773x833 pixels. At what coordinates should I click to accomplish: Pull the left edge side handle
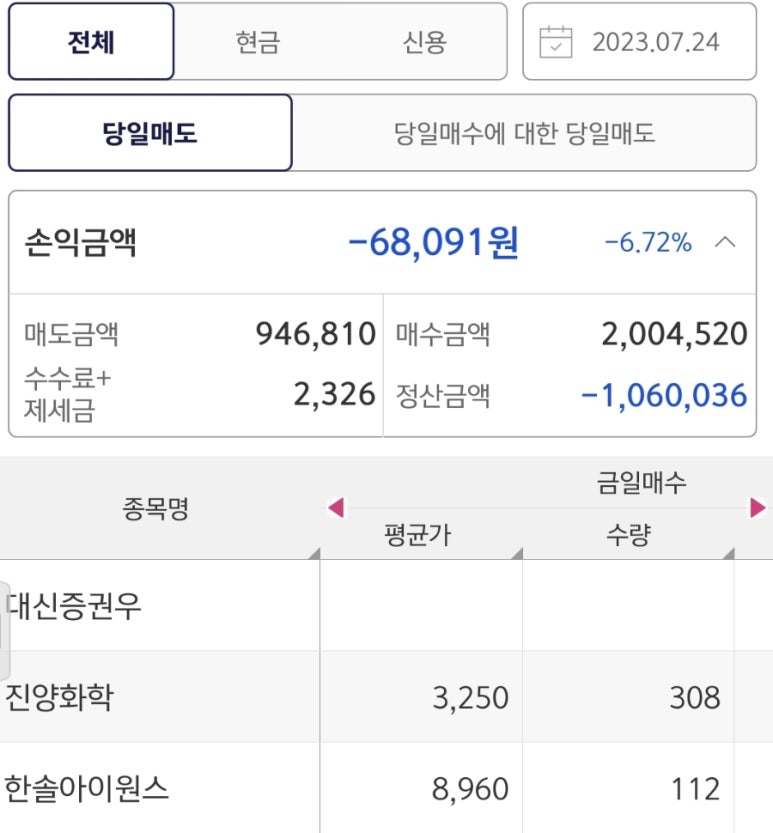(4, 629)
